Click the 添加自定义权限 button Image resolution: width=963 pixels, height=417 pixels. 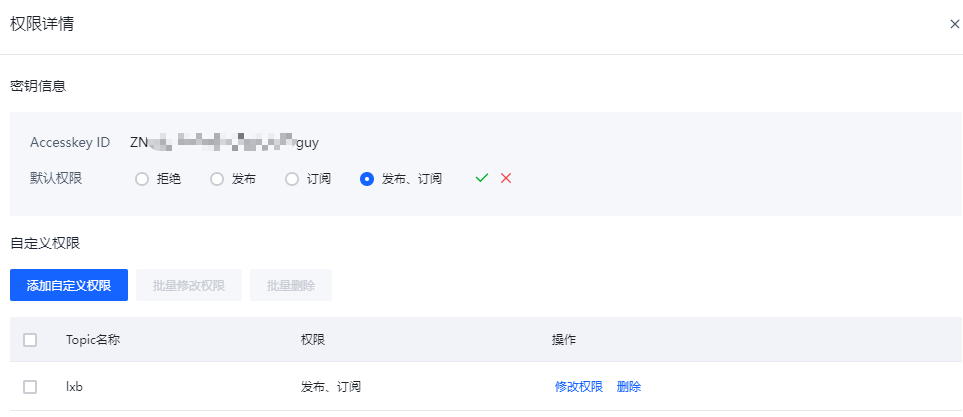coord(69,285)
